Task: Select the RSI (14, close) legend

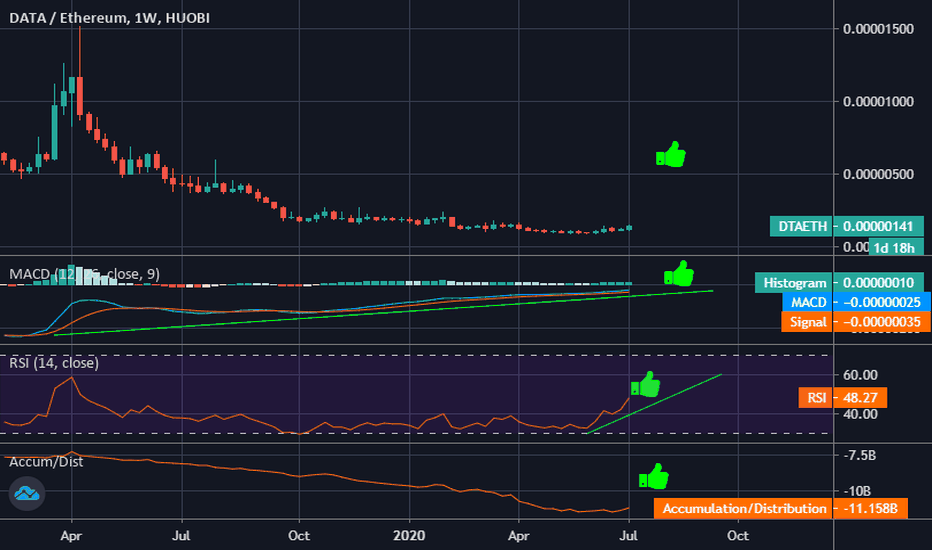Action: [54, 363]
